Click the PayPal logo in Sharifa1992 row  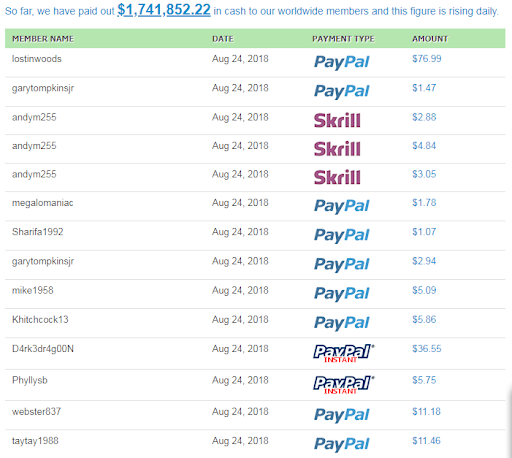[342, 235]
